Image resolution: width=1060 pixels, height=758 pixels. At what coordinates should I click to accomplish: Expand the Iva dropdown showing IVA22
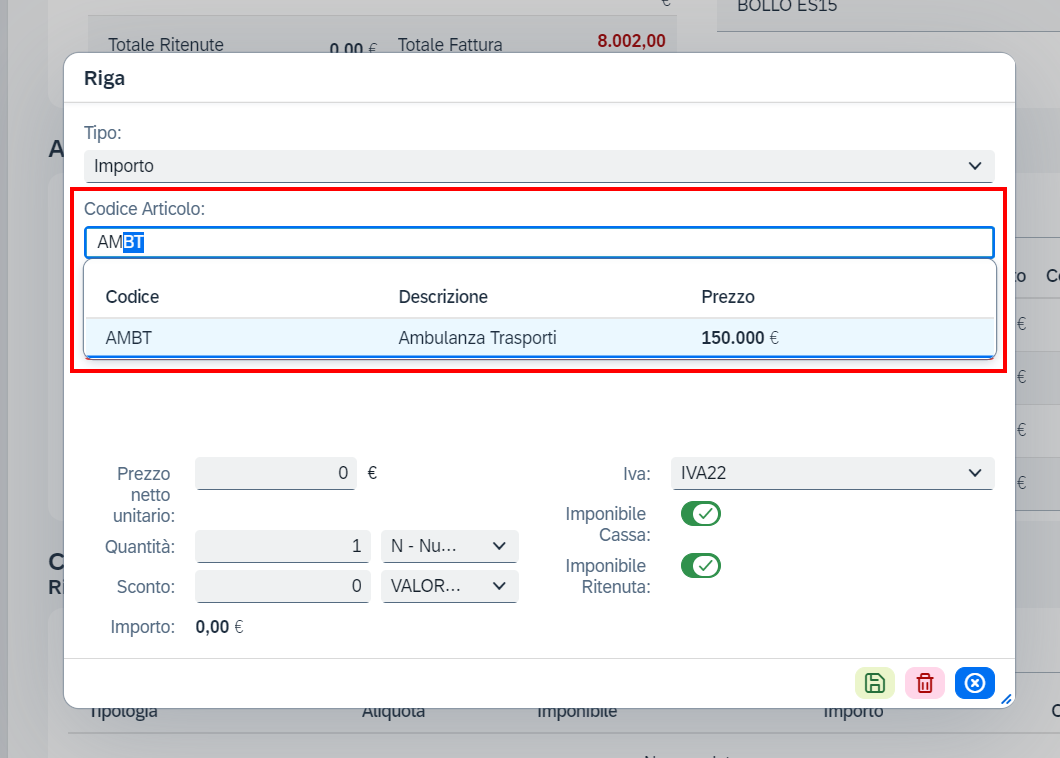833,473
